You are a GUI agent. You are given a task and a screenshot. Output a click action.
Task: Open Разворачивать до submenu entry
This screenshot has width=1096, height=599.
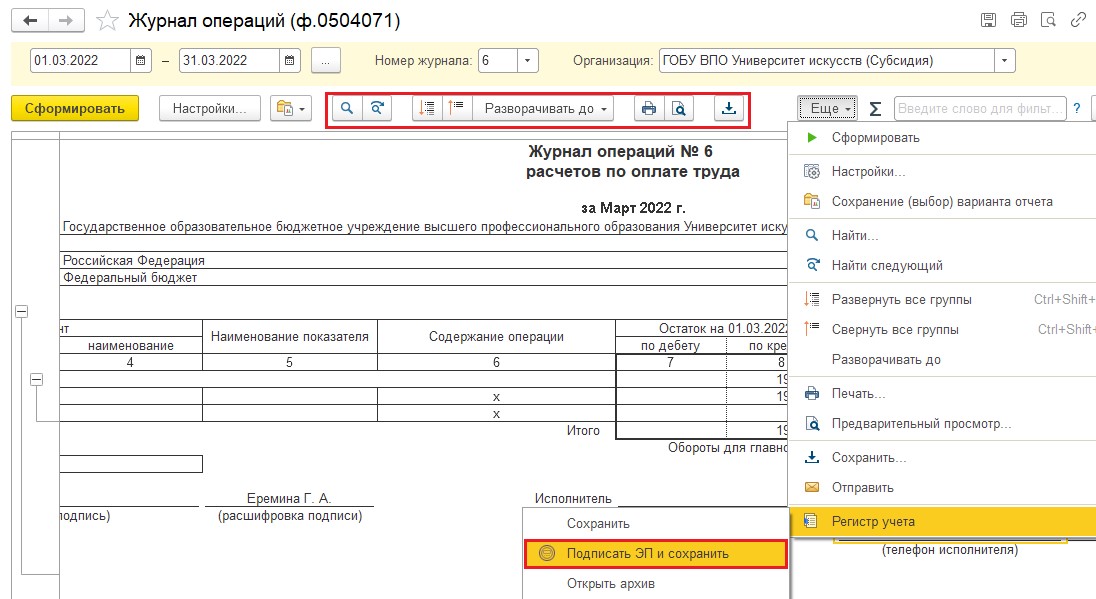942,359
